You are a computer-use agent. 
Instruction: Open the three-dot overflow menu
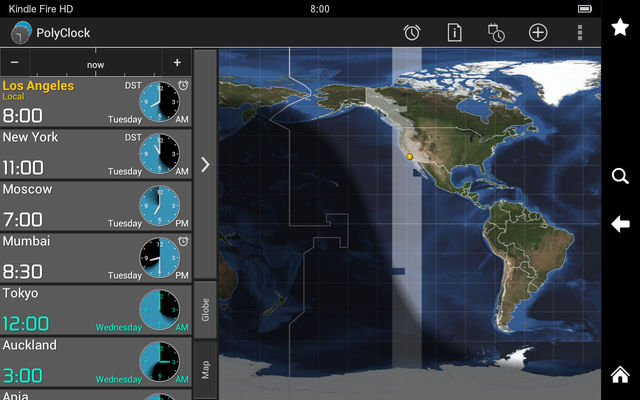[x=580, y=33]
